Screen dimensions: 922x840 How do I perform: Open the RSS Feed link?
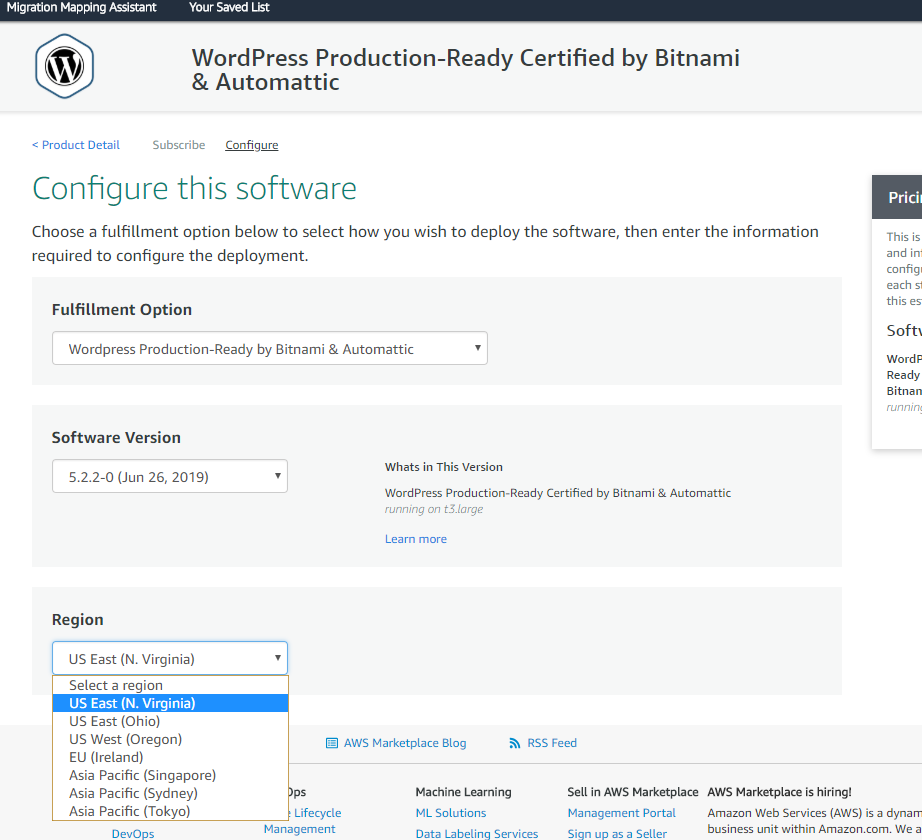click(552, 743)
